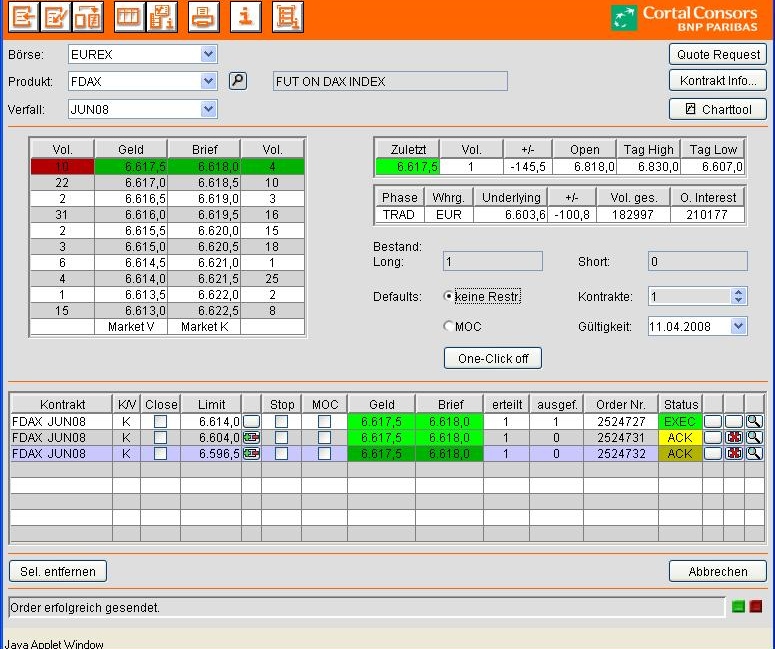Image resolution: width=775 pixels, height=649 pixels.
Task: Click the Kontrakt column header
Action: coord(62,404)
